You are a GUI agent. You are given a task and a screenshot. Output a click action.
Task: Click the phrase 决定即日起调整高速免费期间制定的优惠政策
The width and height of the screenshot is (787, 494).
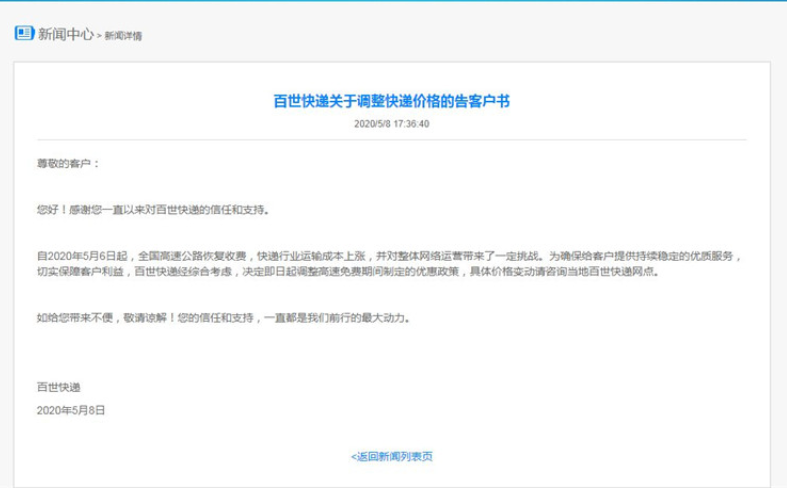click(357, 272)
